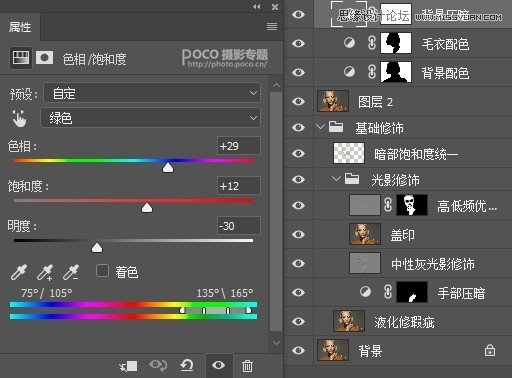Click the 色相 slider handle

168,168
